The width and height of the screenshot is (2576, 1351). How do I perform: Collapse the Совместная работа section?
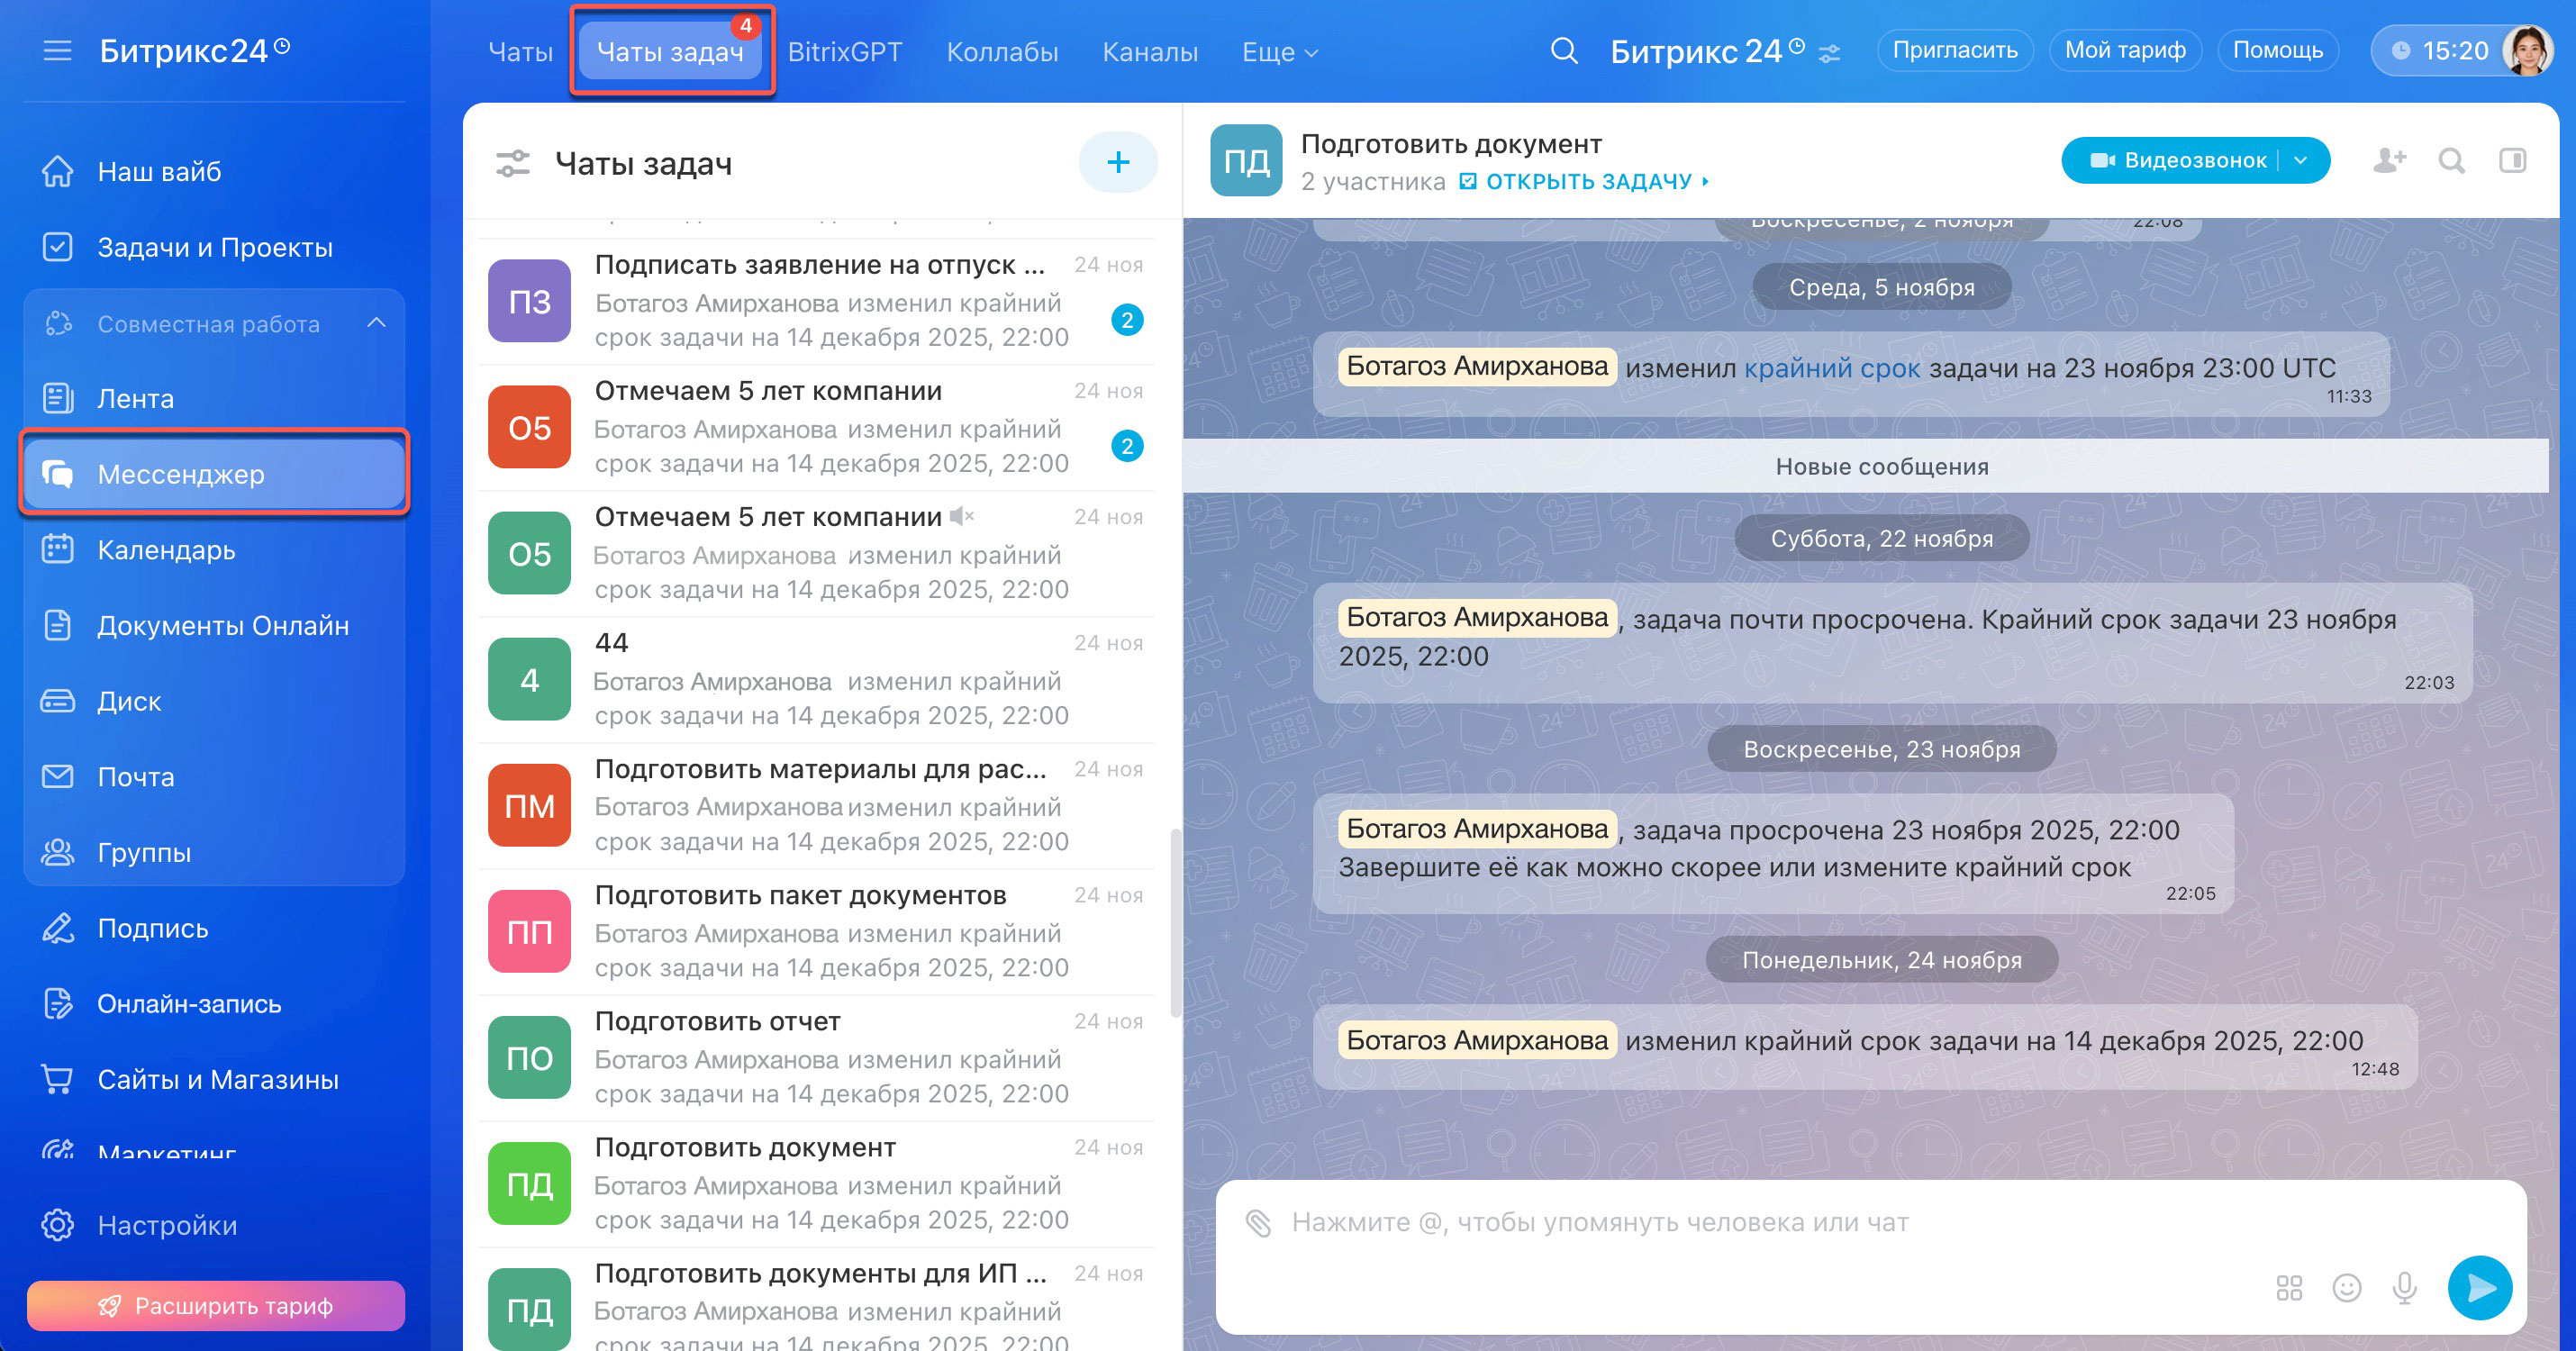pyautogui.click(x=376, y=323)
